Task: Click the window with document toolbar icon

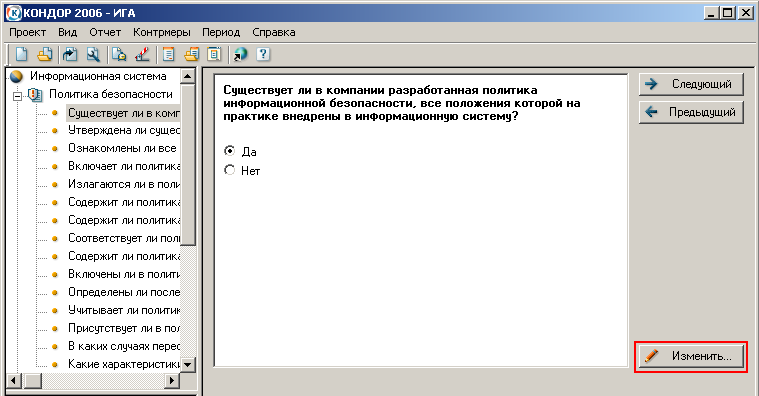Action: pyautogui.click(x=214, y=54)
